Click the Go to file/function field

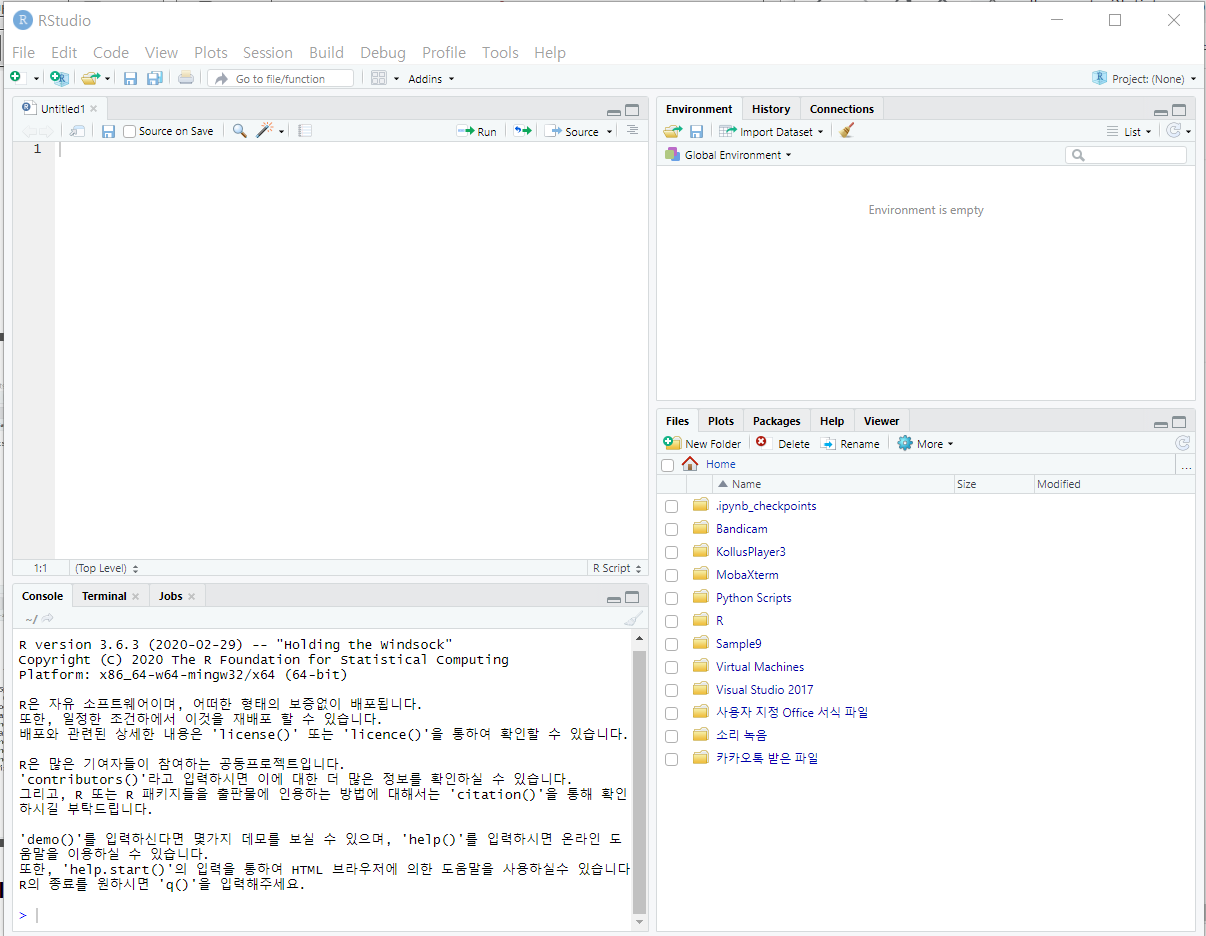[281, 79]
